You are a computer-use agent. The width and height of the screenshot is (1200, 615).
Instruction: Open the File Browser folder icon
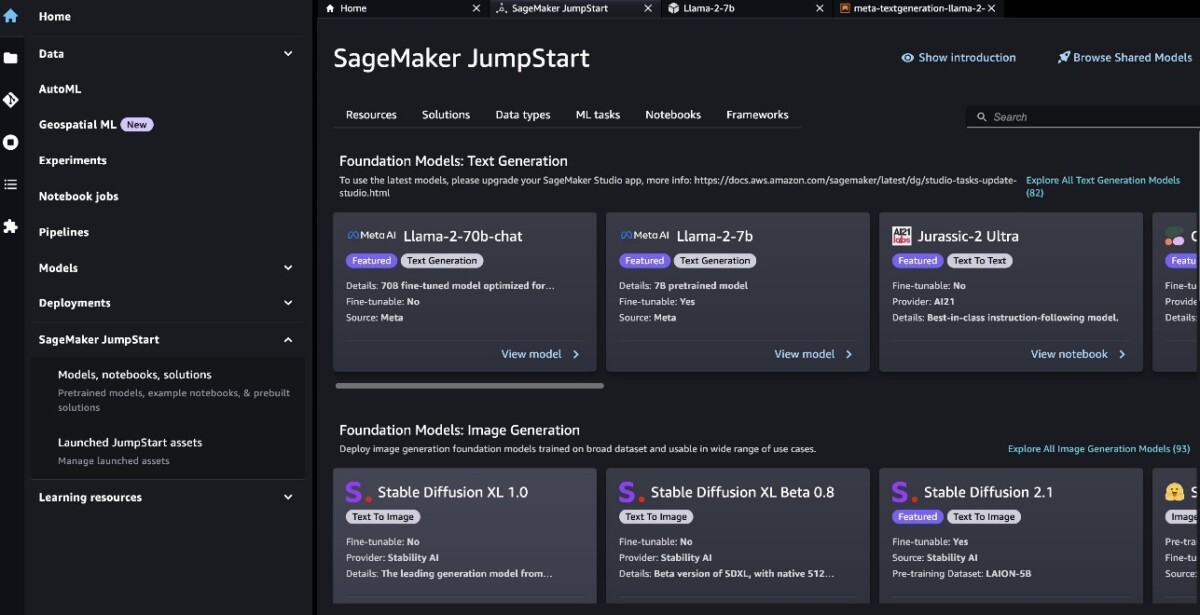click(11, 58)
